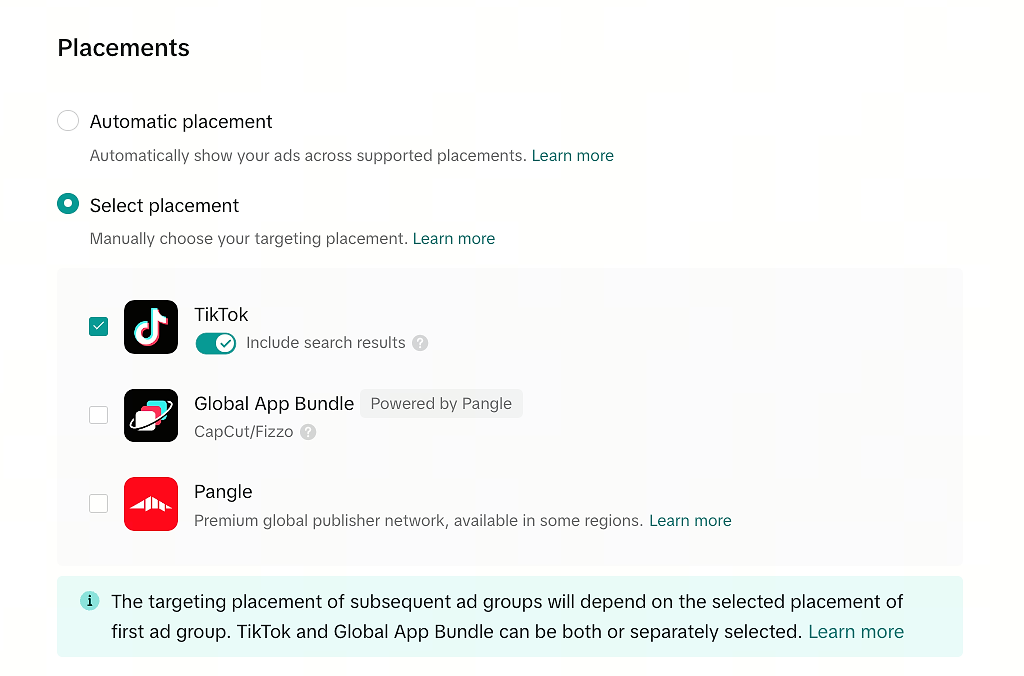Toggle off Include search results switch
Image resolution: width=1024 pixels, height=676 pixels.
216,343
